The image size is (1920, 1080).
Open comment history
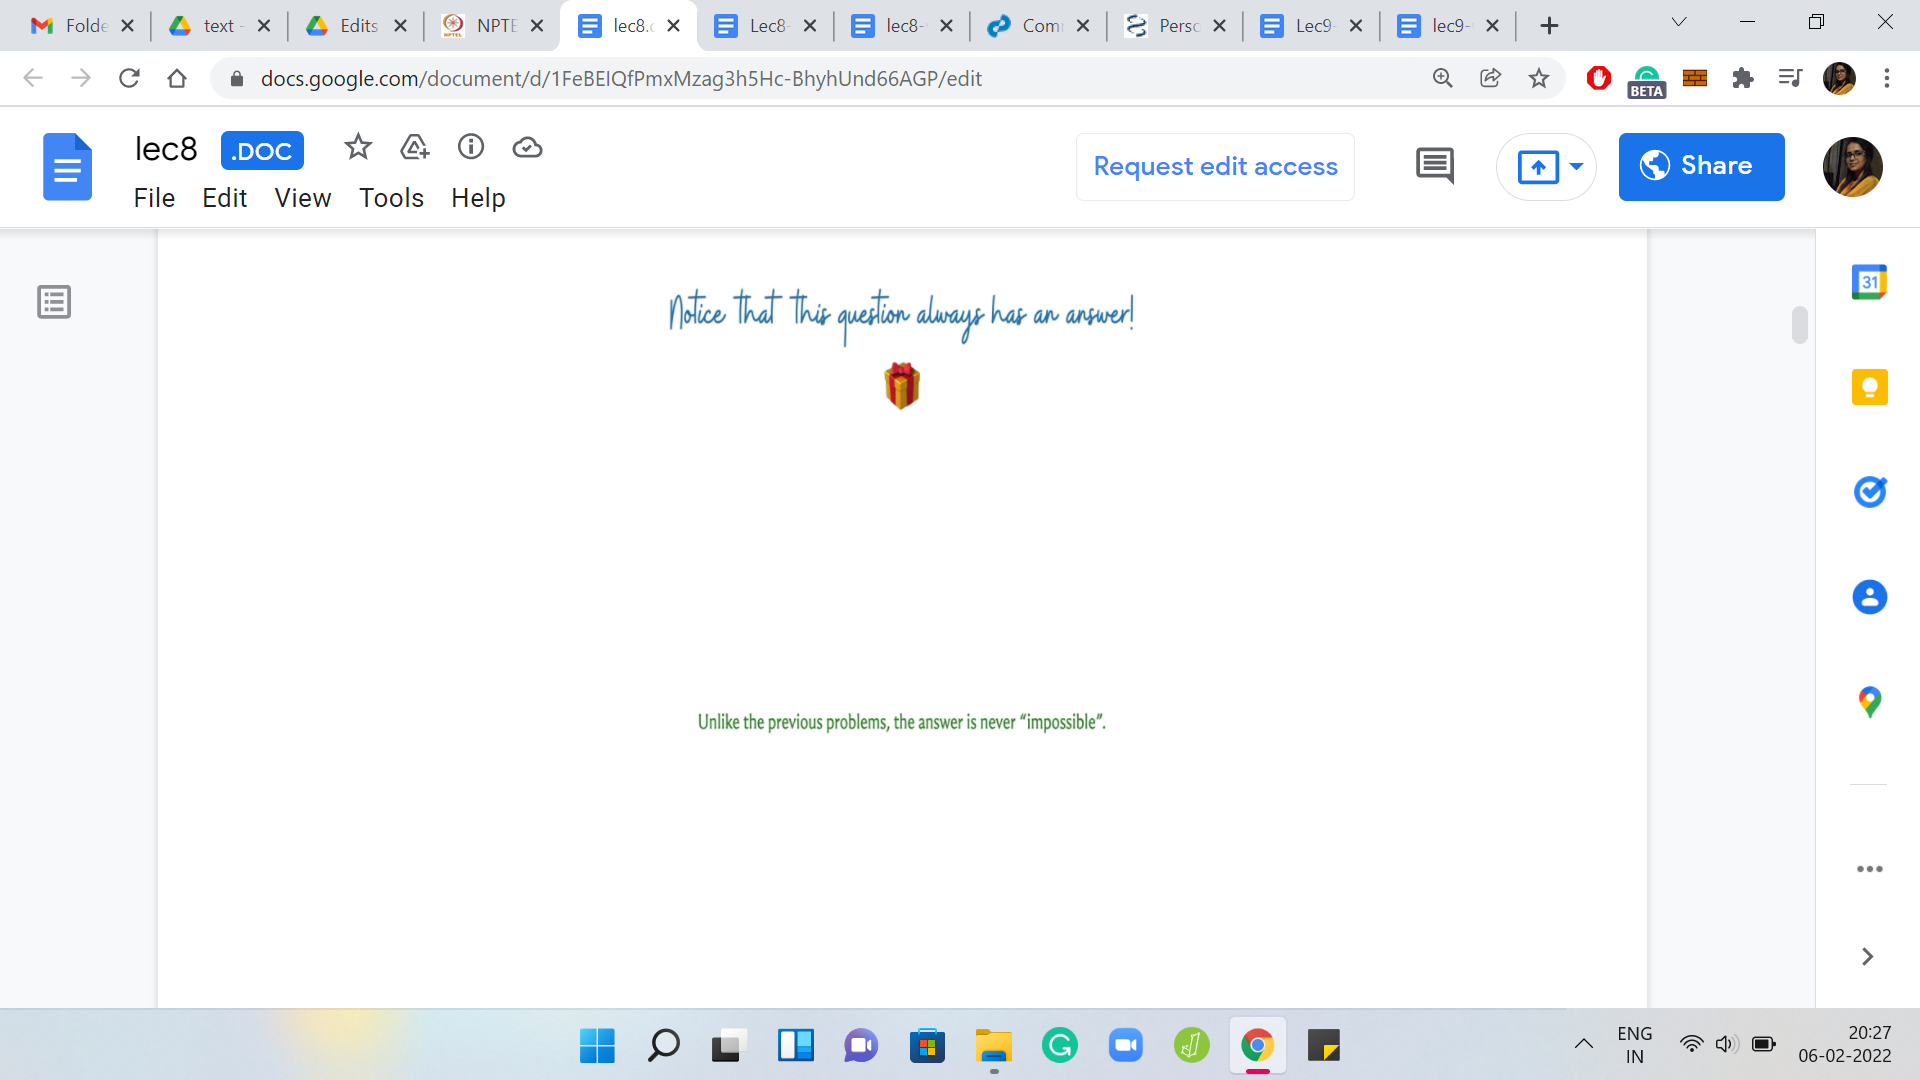pyautogui.click(x=1435, y=166)
